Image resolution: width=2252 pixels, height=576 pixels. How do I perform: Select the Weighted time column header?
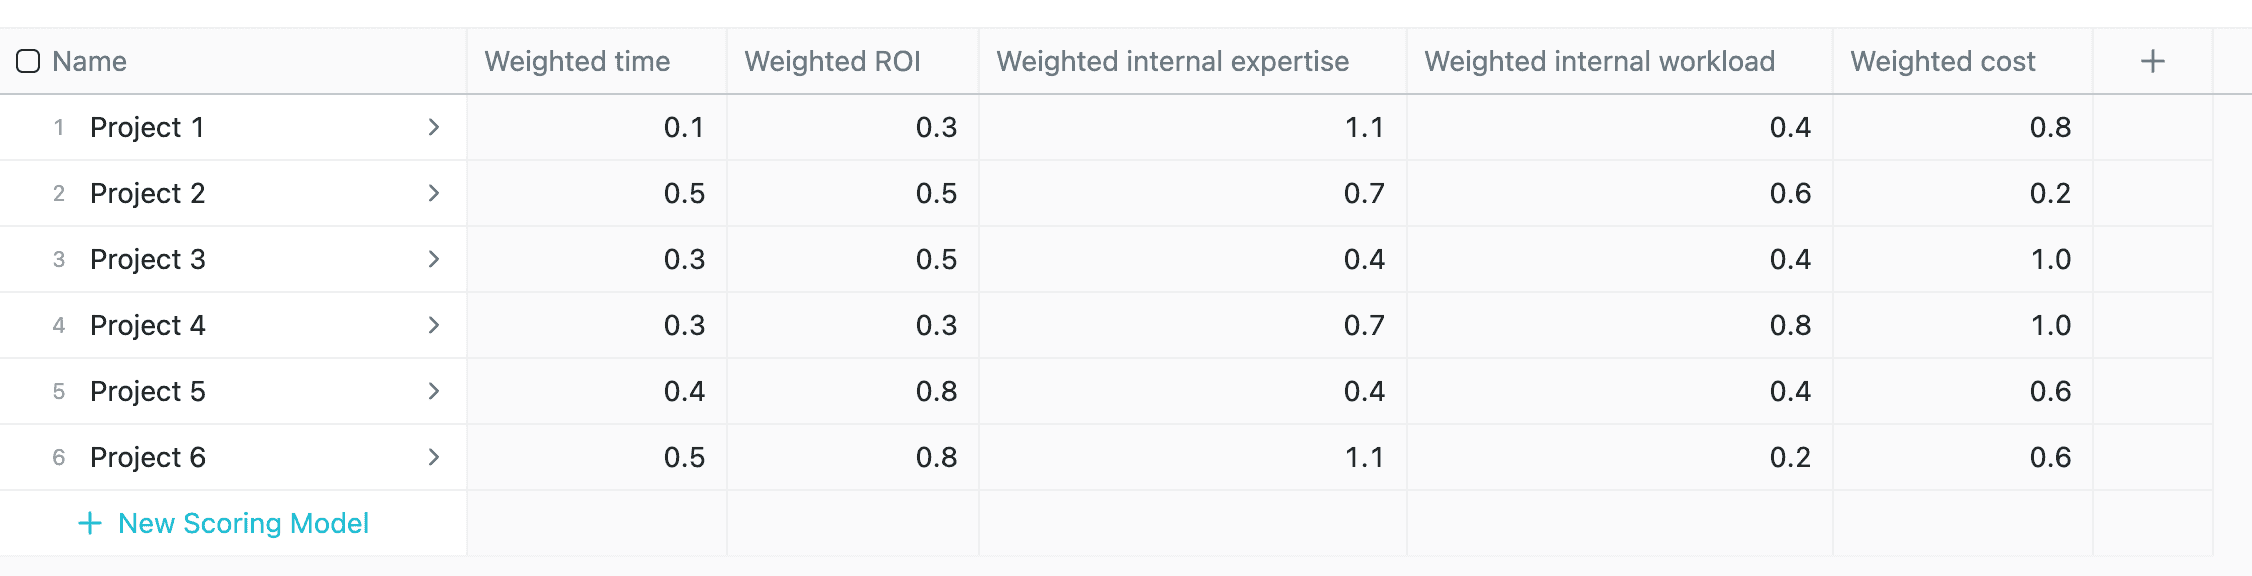[x=578, y=61]
